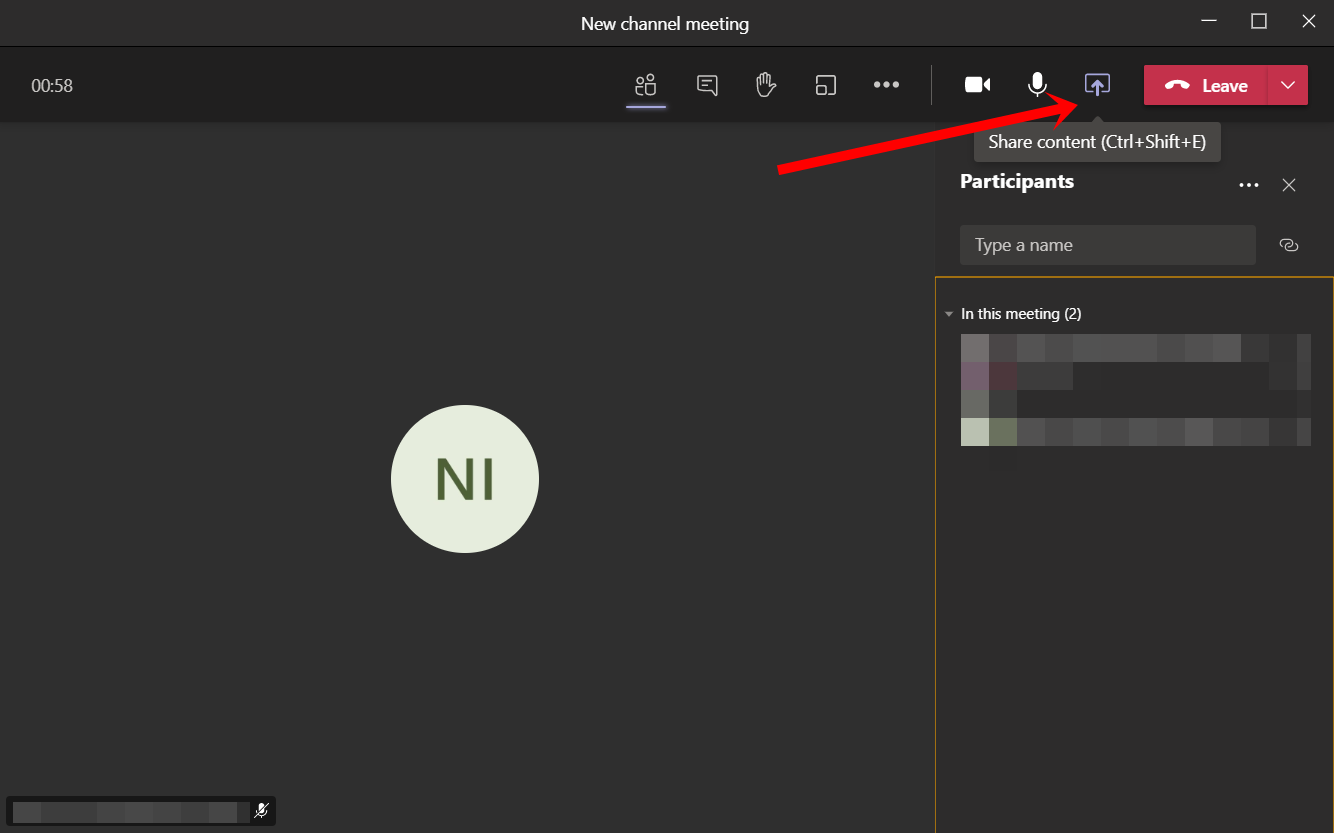Open Participants panel more options ellipsis
This screenshot has width=1334, height=833.
tap(1248, 185)
